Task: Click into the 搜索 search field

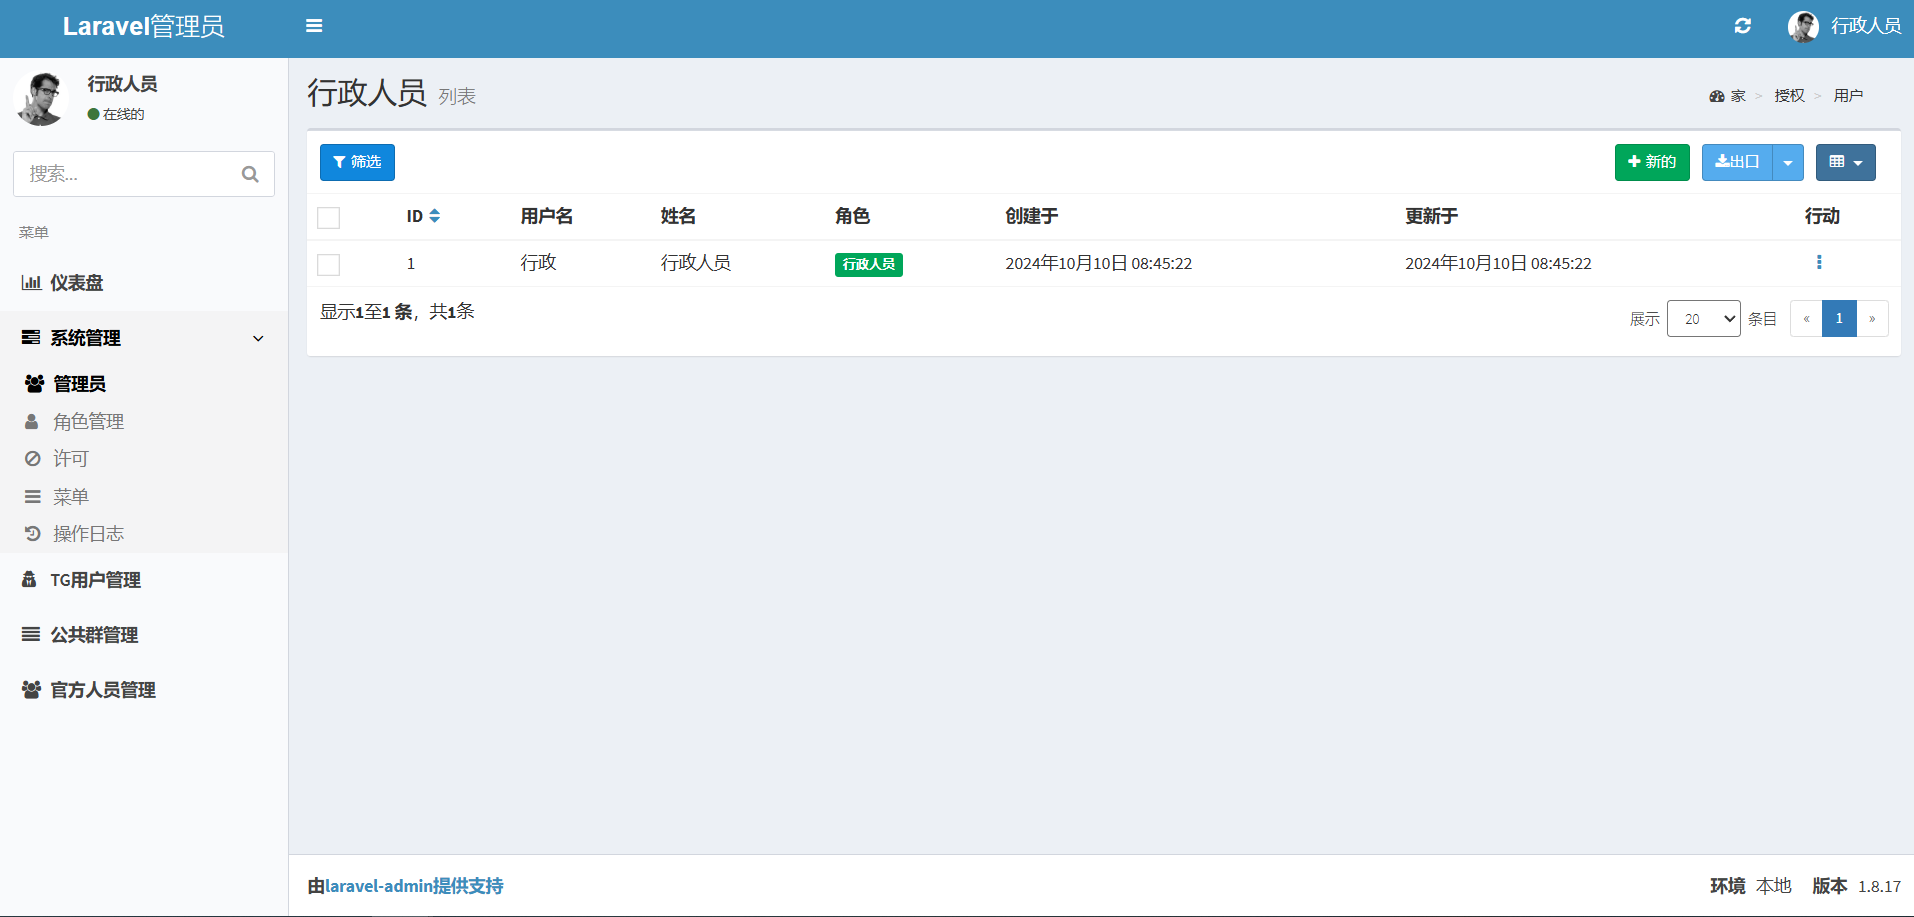Action: tap(125, 175)
